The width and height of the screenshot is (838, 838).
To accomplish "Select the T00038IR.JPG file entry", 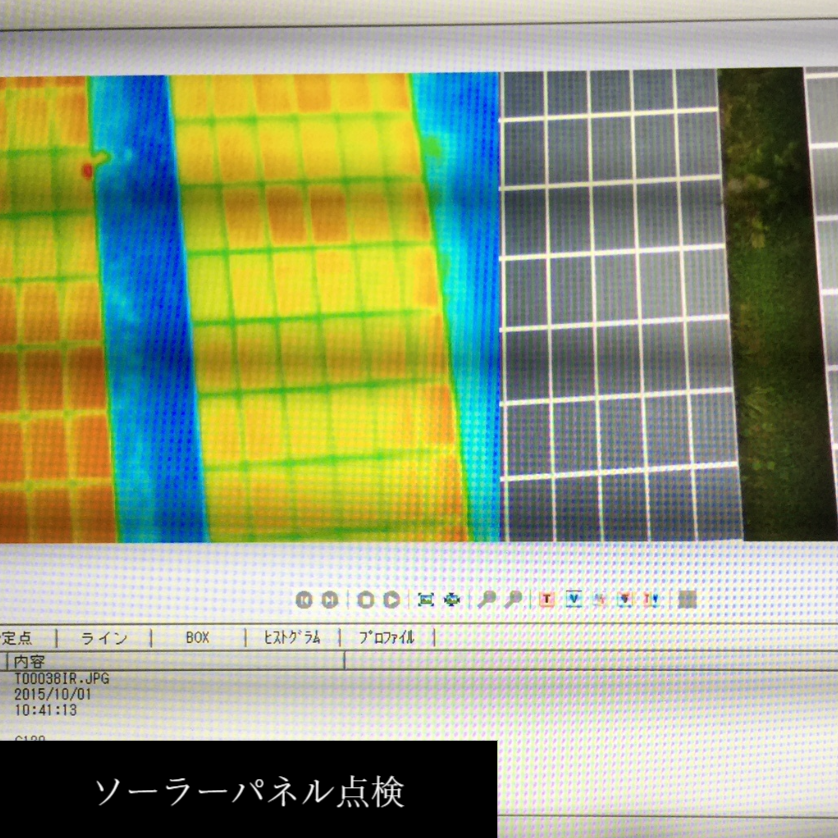I will click(x=62, y=678).
